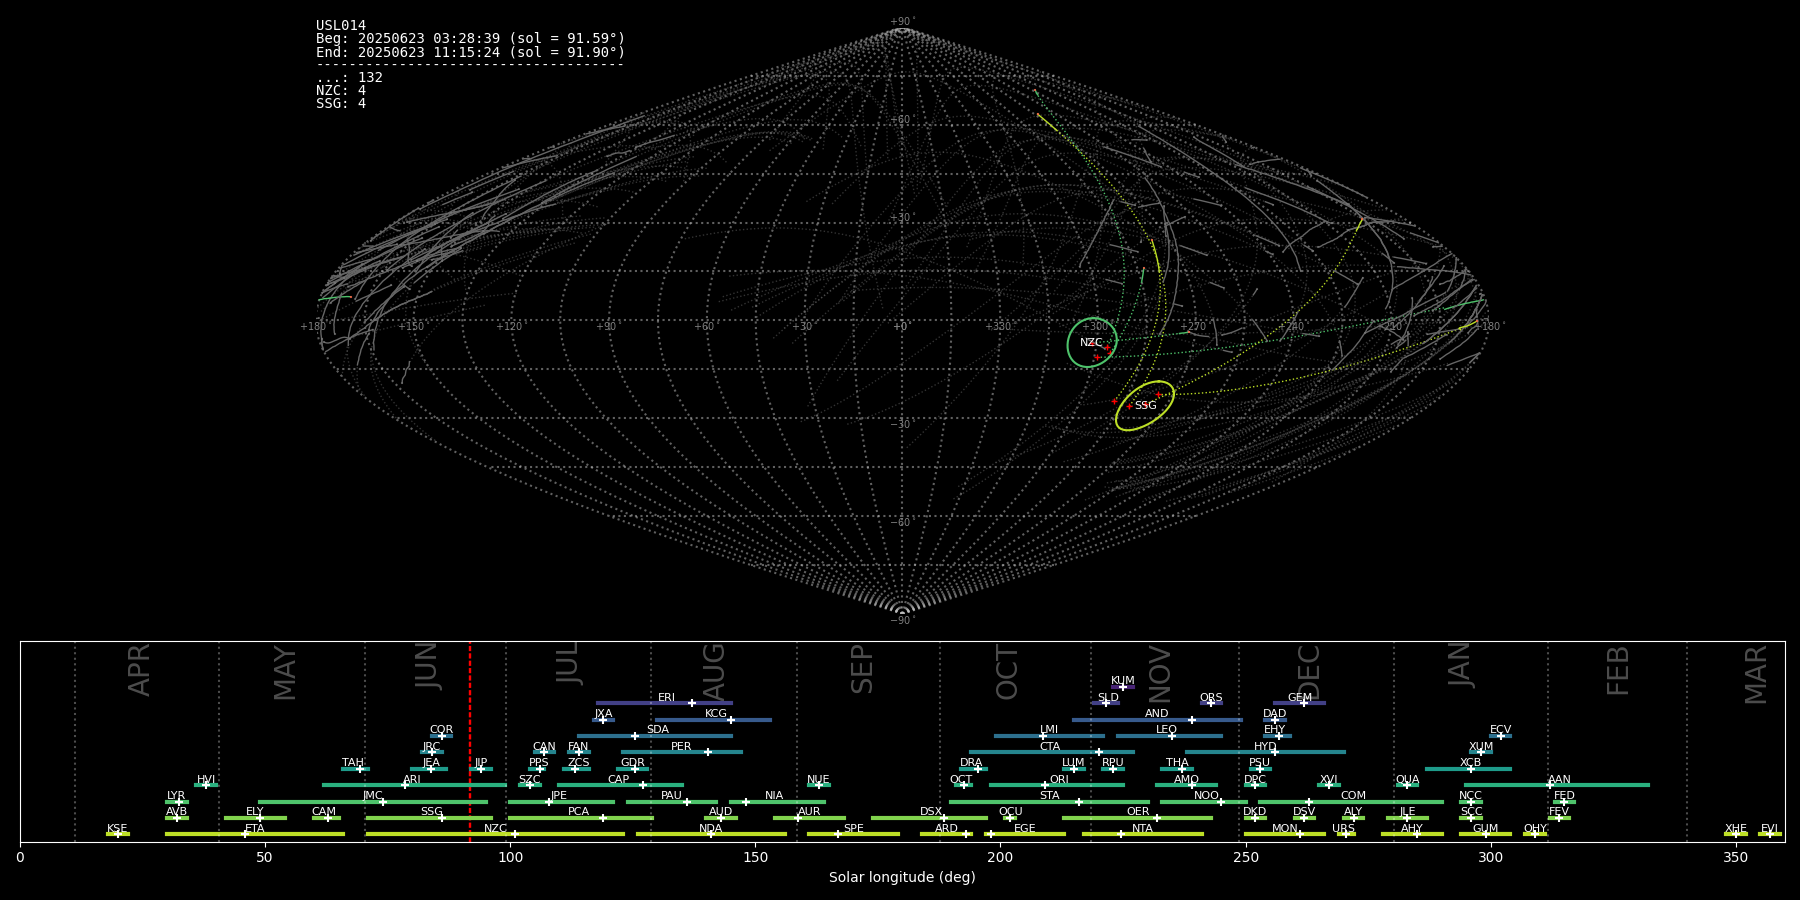This screenshot has width=1800, height=900.
Task: Click the LYR shower label
Action: coord(176,796)
